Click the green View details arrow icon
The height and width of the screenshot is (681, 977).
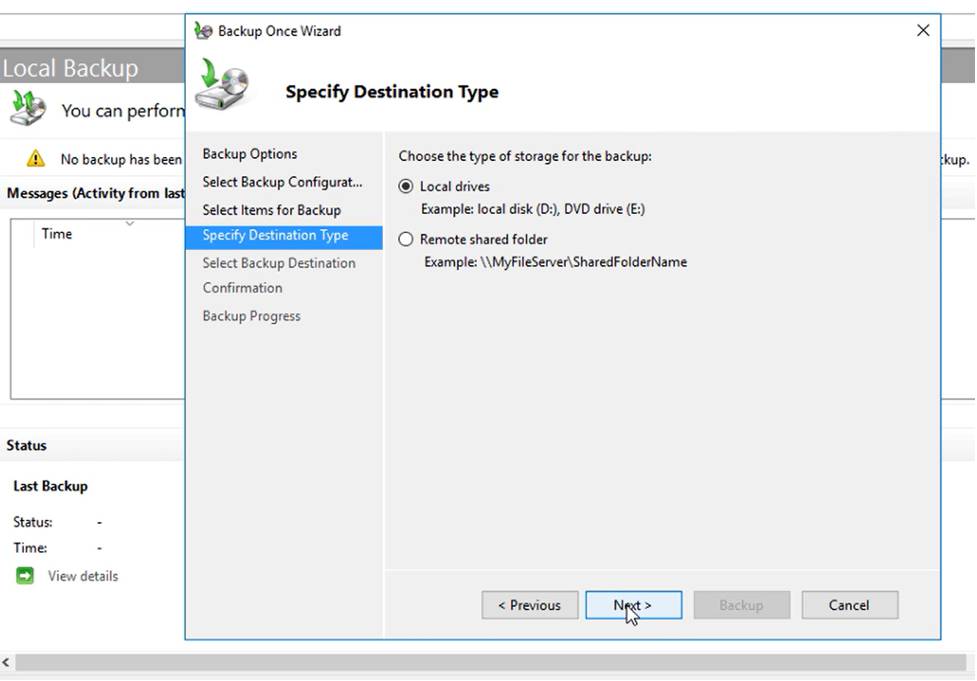coord(26,576)
